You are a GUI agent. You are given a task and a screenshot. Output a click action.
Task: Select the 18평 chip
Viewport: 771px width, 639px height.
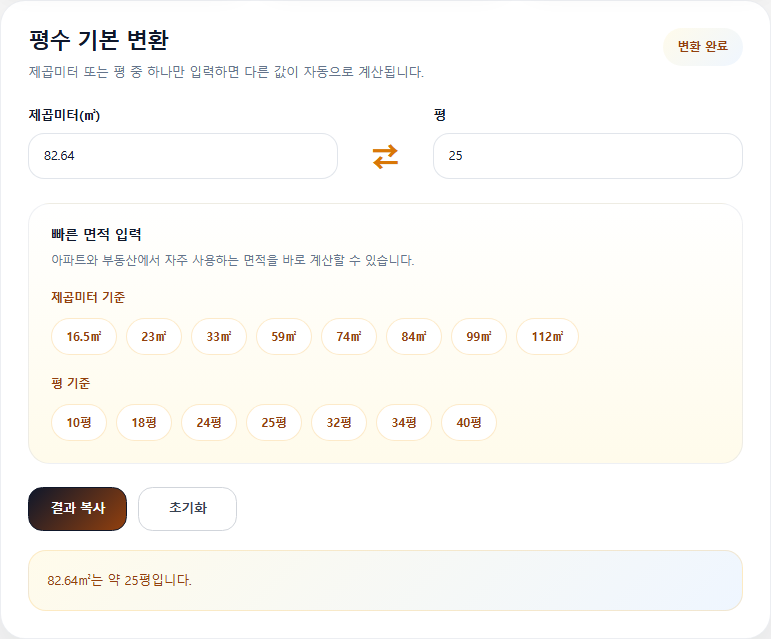click(x=144, y=423)
